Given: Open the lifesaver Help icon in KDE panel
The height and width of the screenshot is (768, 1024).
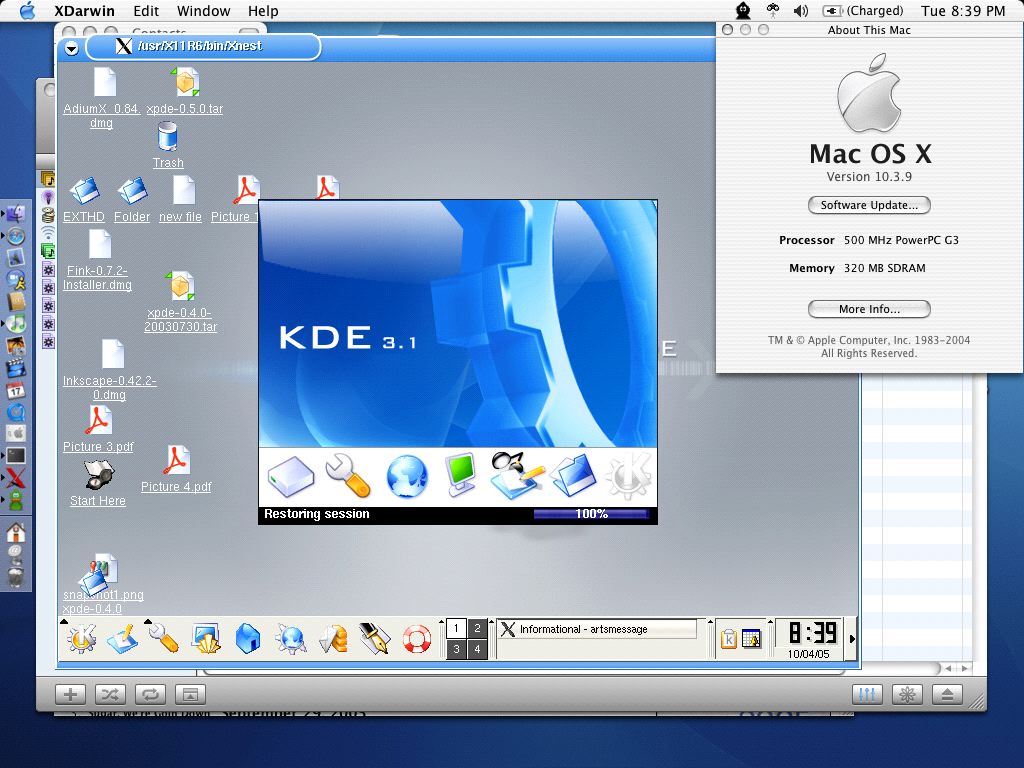Looking at the screenshot, I should click(x=417, y=638).
